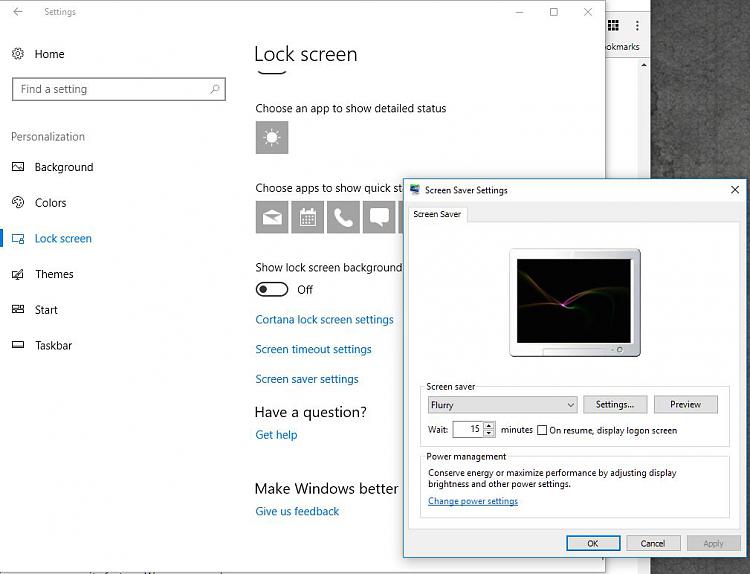This screenshot has width=750, height=574.
Task: Open Start in Personalization menu
Action: [x=46, y=310]
